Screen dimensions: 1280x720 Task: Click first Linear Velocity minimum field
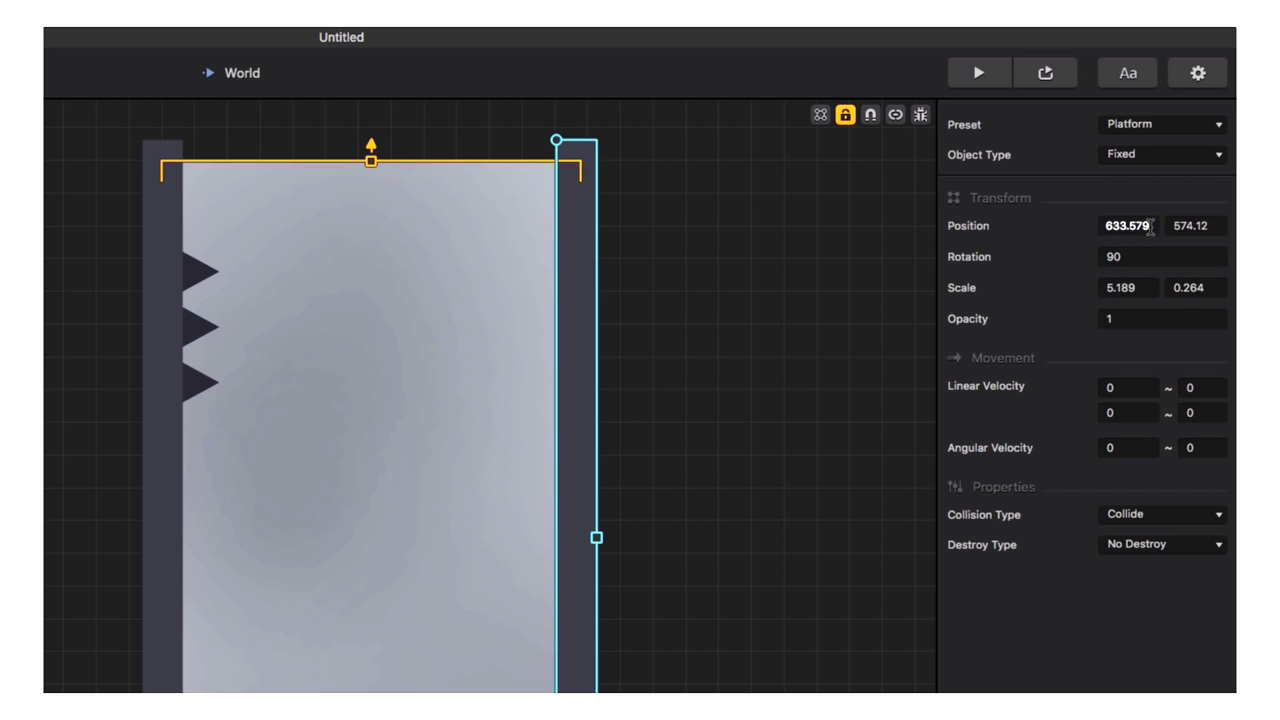(x=1128, y=388)
